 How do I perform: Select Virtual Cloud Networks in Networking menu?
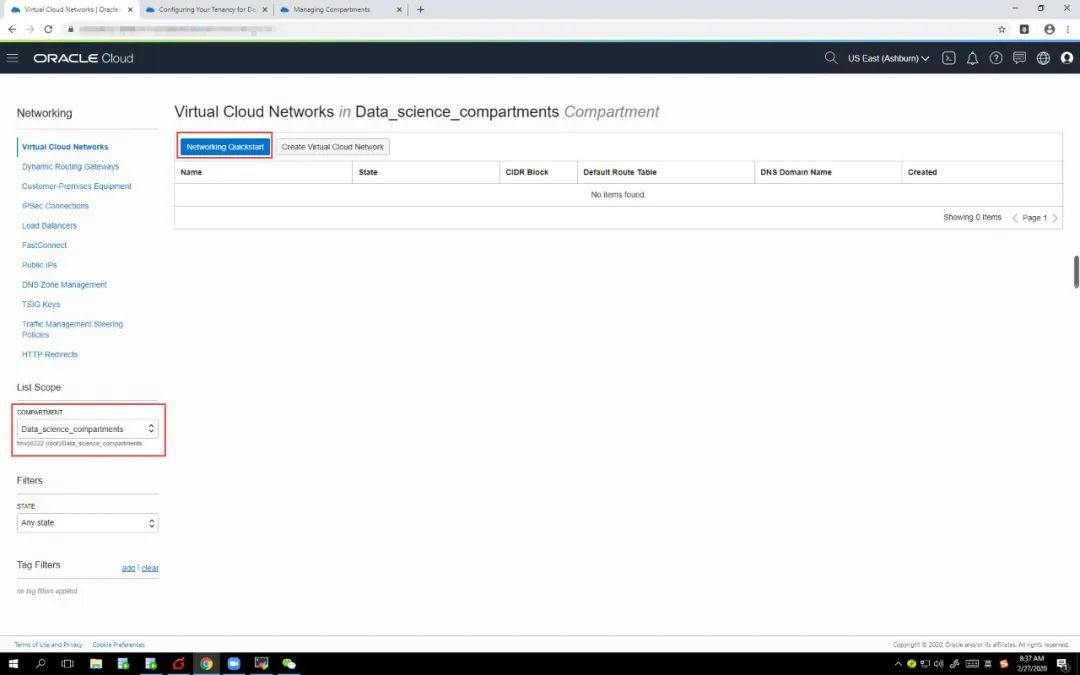click(65, 147)
